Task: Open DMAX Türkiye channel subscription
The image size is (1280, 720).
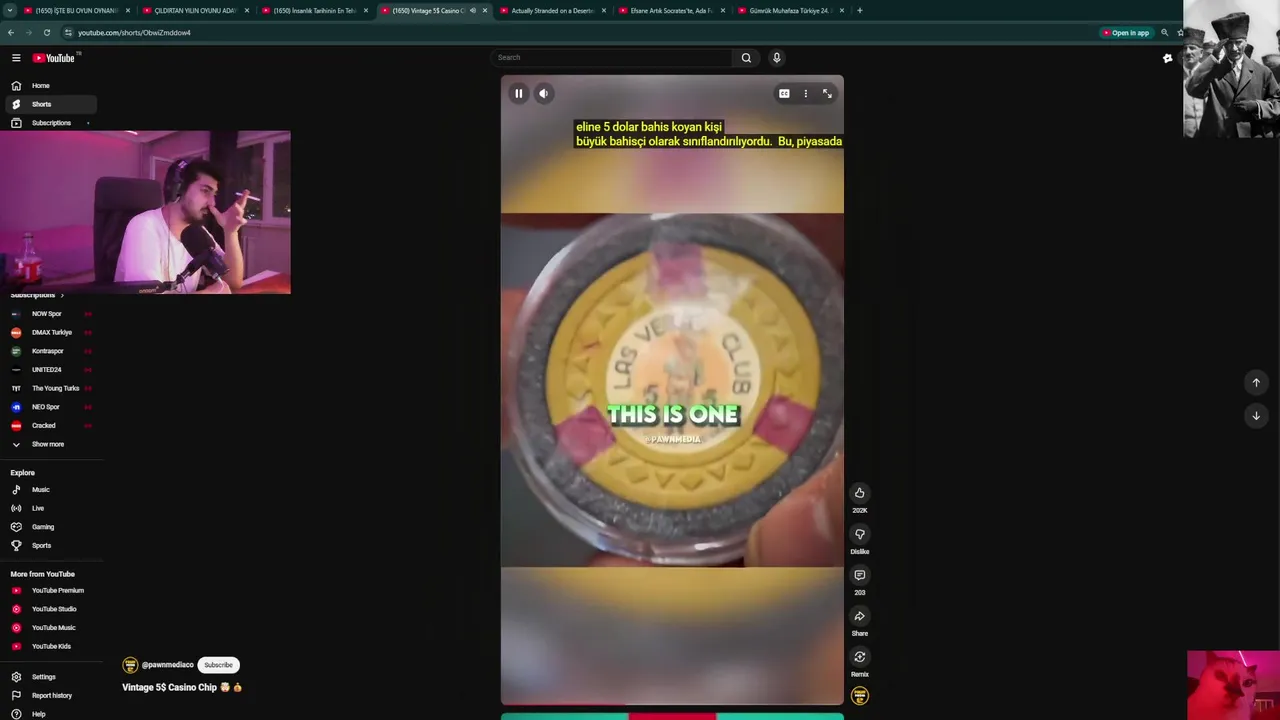Action: [x=50, y=333]
